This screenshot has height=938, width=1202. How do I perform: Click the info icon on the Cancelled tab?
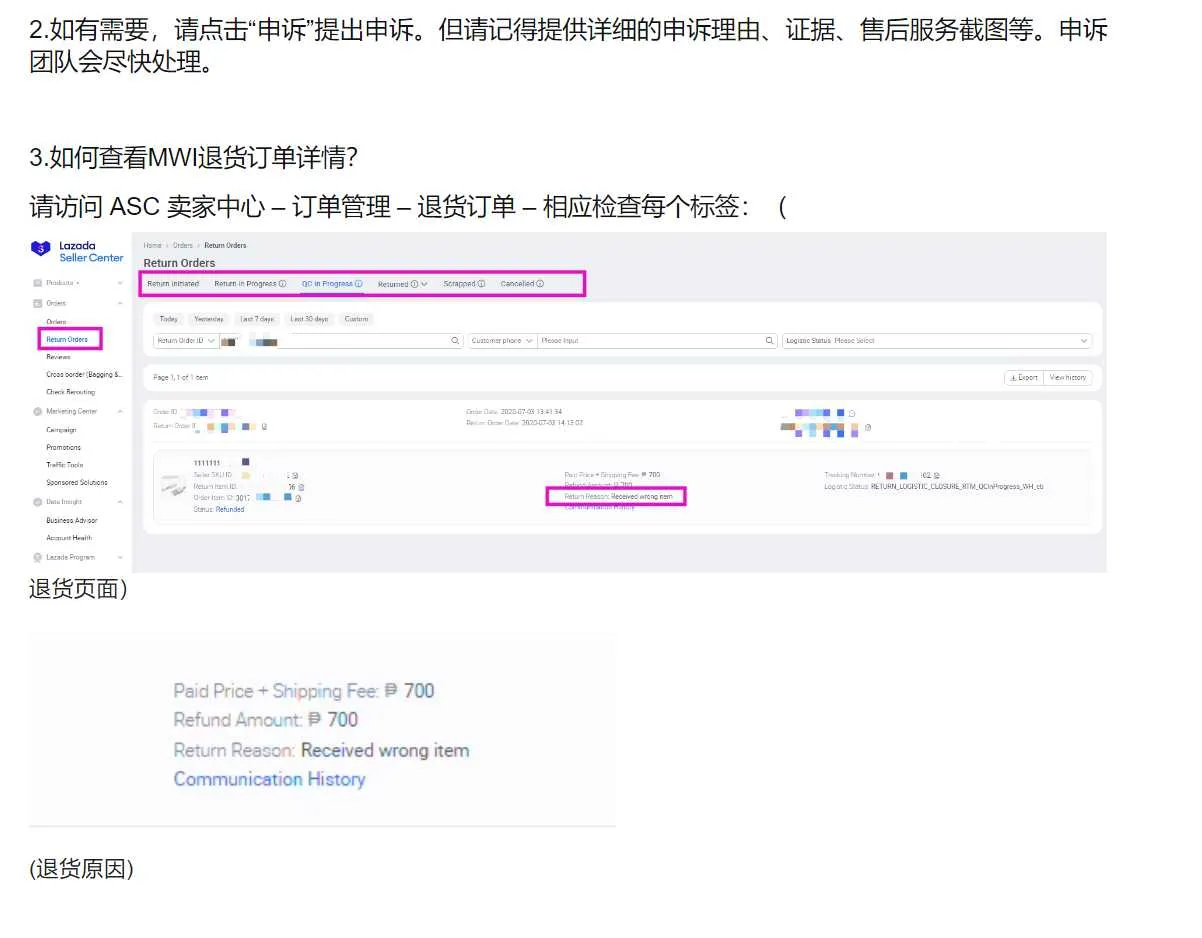[x=541, y=283]
